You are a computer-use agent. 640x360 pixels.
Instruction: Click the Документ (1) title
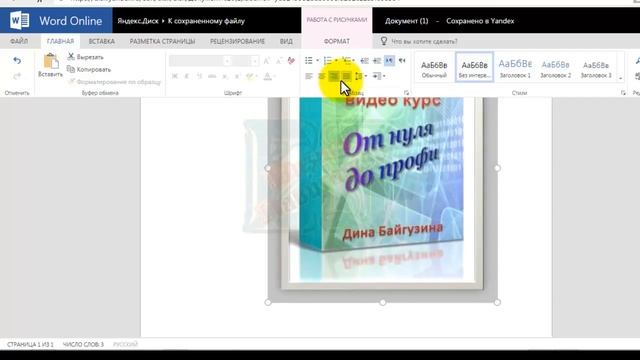pos(407,21)
